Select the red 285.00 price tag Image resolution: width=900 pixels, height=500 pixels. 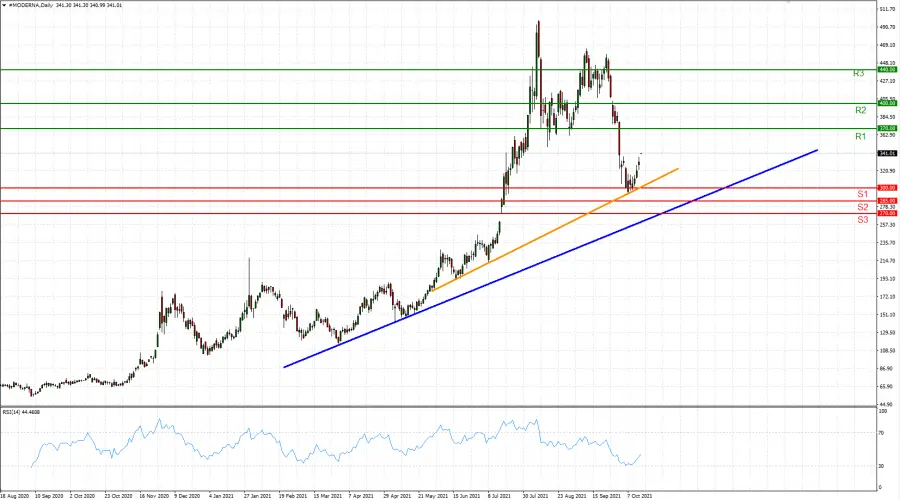887,201
